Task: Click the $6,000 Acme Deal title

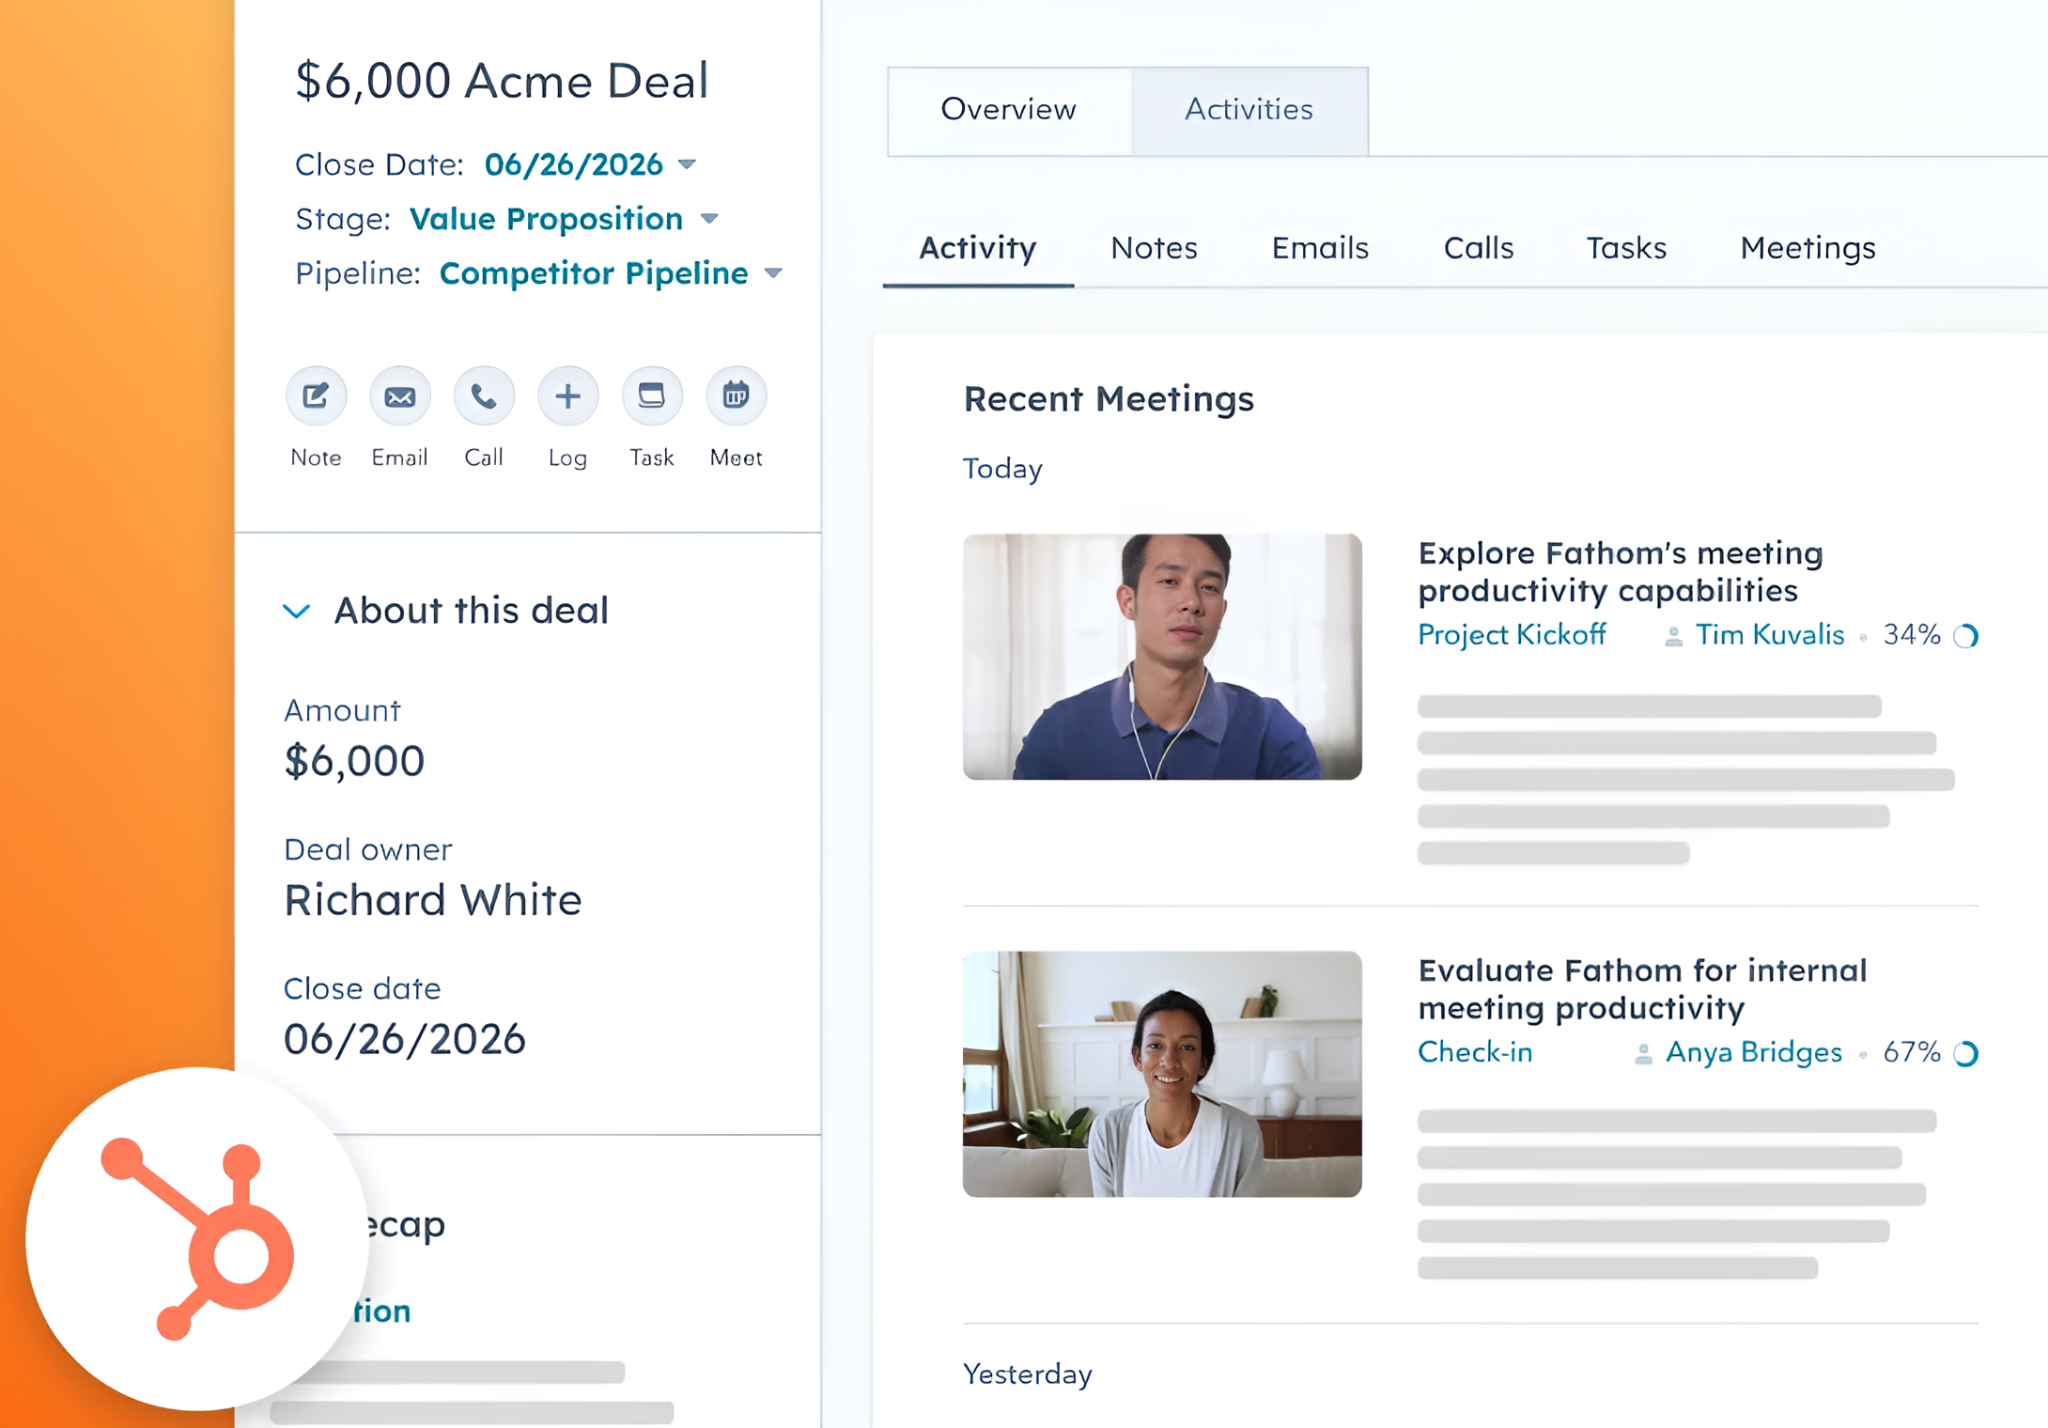Action: 502,81
